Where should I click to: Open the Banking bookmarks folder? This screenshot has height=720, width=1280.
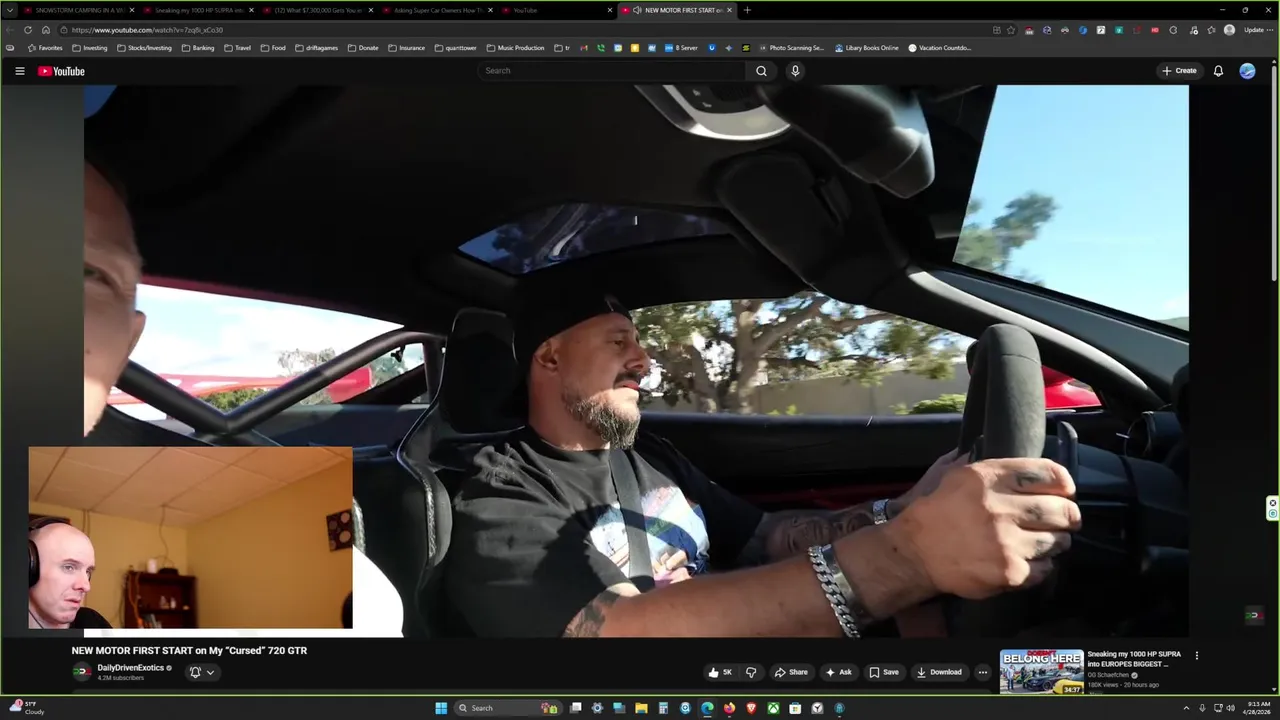click(198, 48)
